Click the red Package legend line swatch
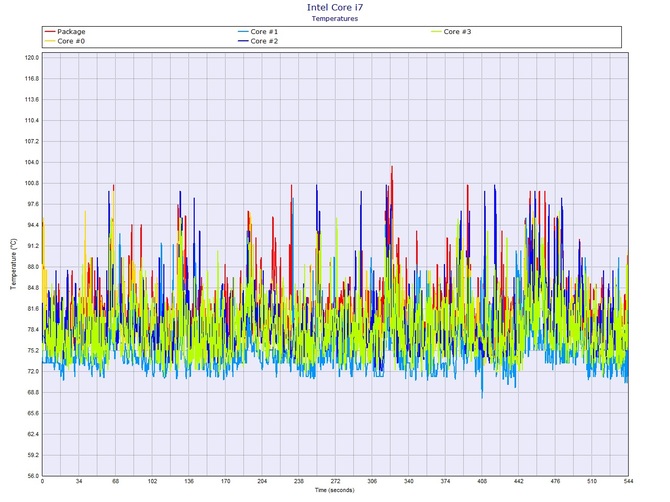Viewport: 670px width, 502px height. (x=50, y=32)
